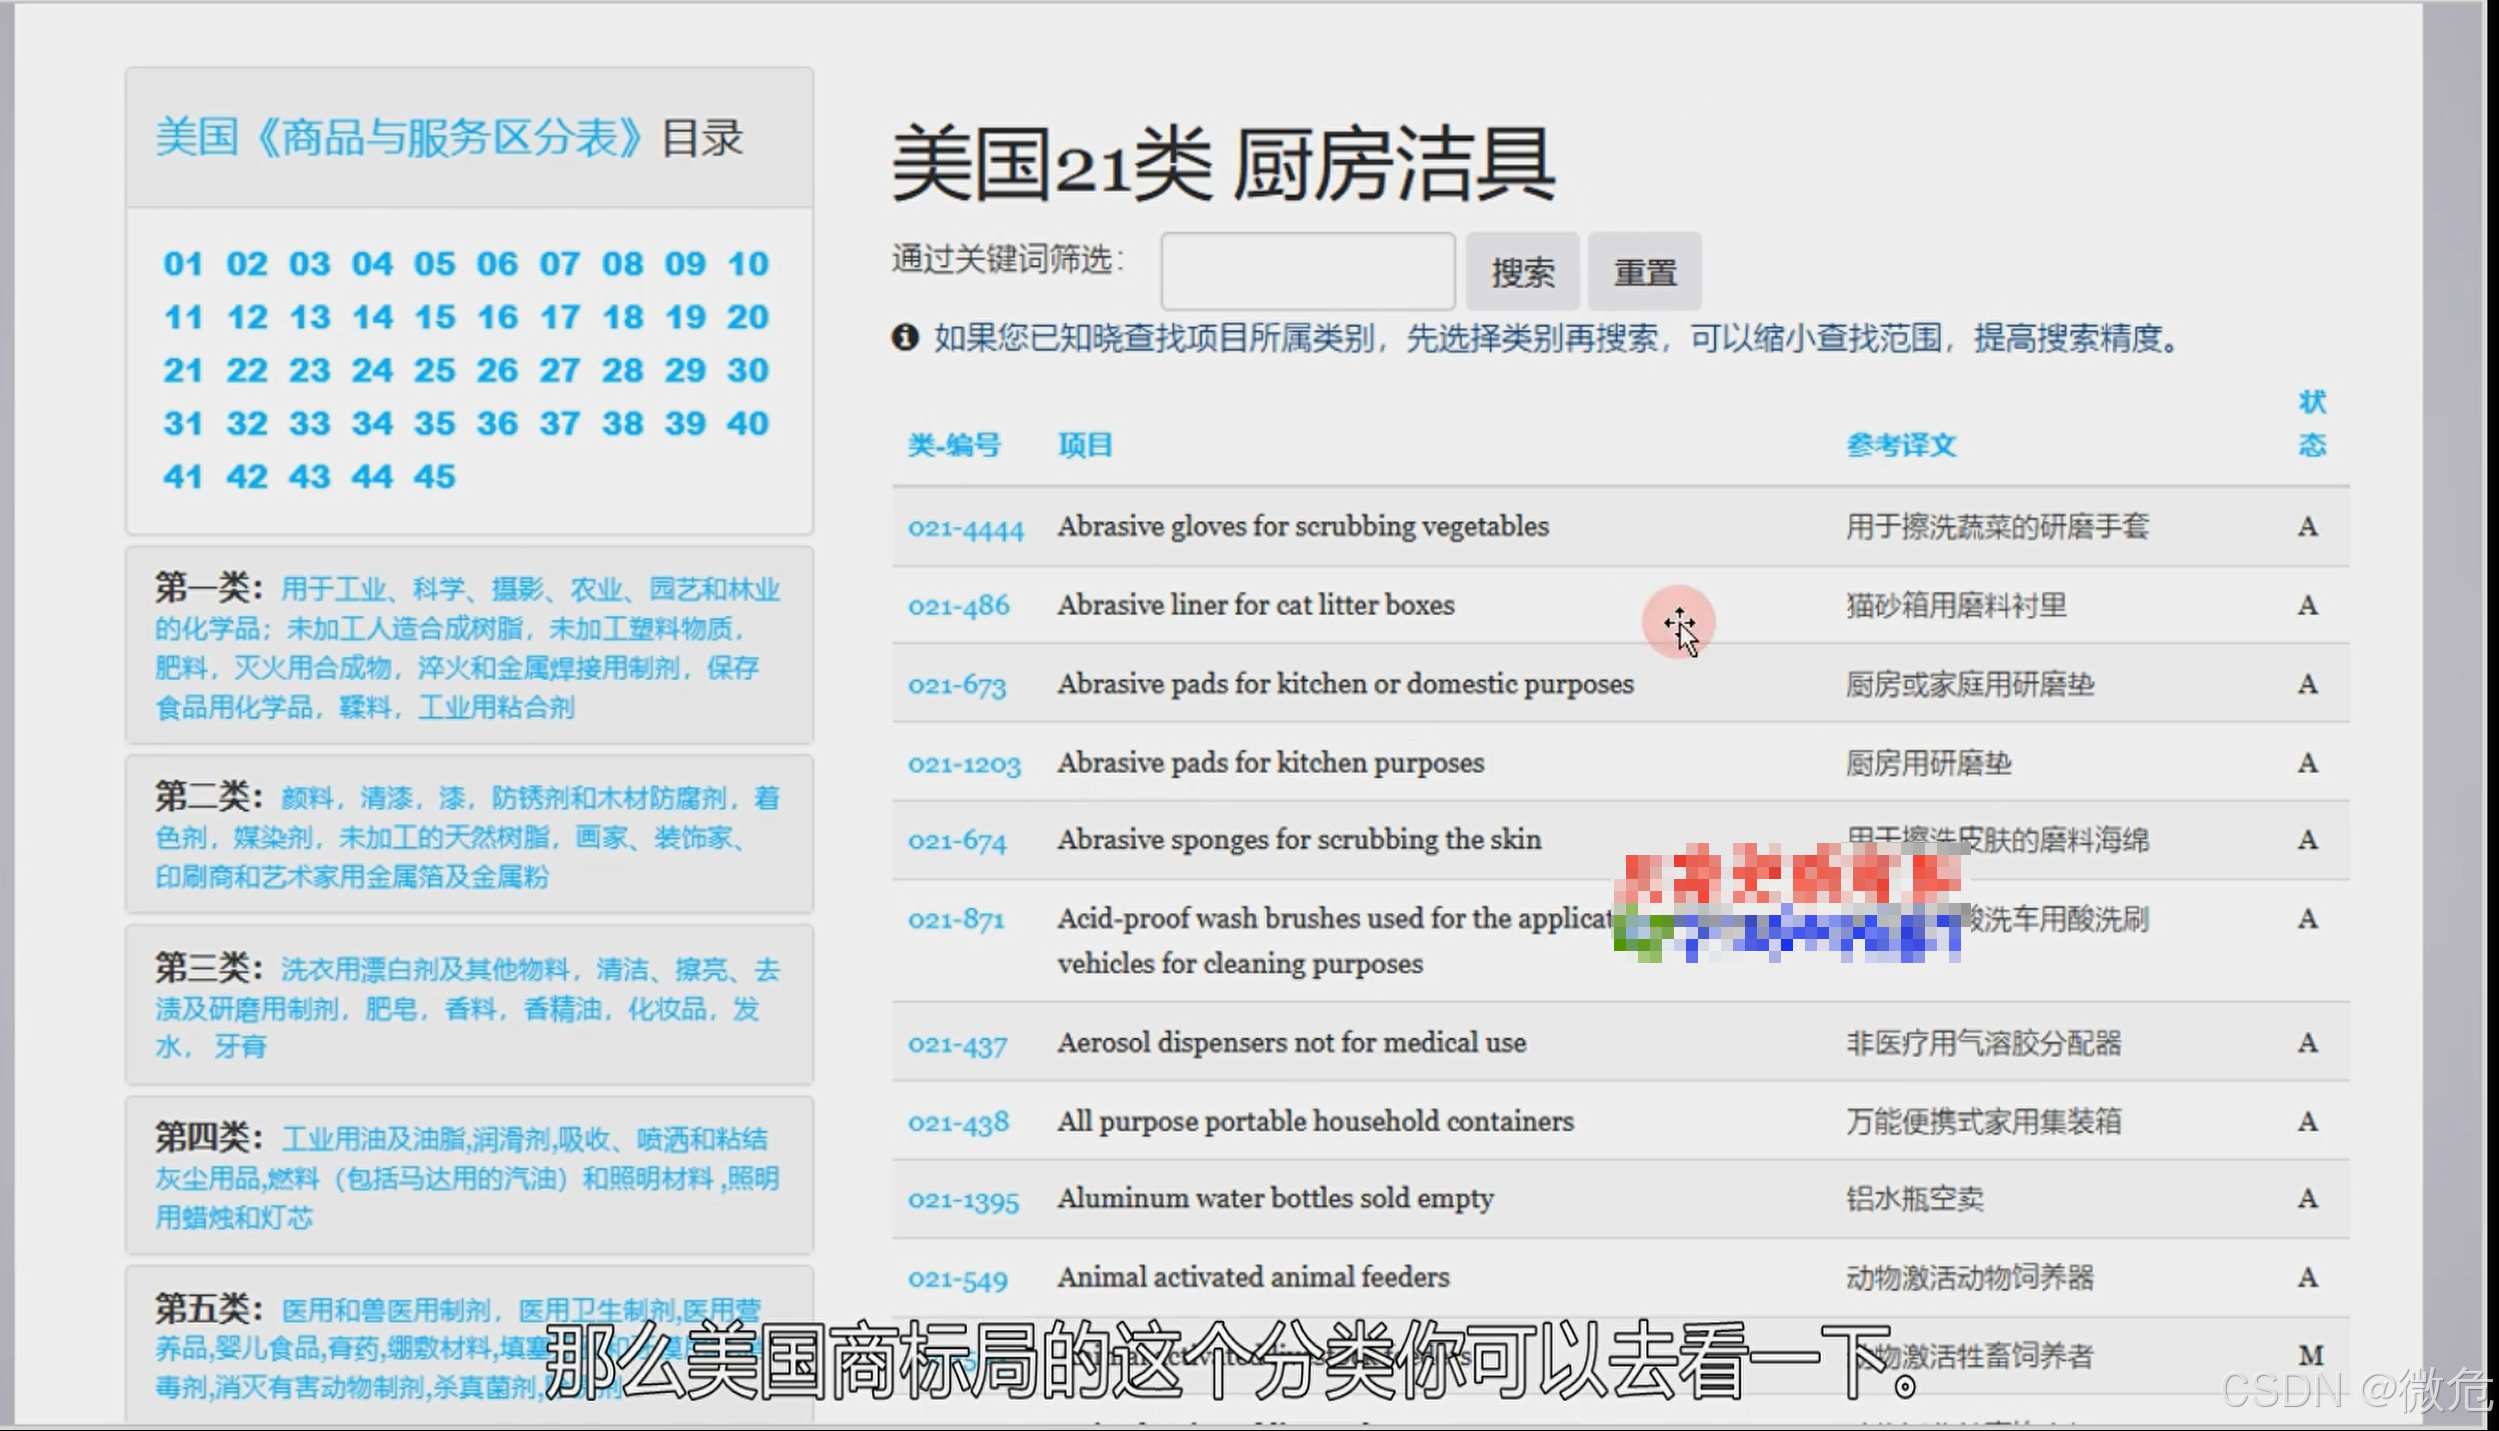Click the 项目 column header
The image size is (2499, 1431).
pyautogui.click(x=1085, y=445)
